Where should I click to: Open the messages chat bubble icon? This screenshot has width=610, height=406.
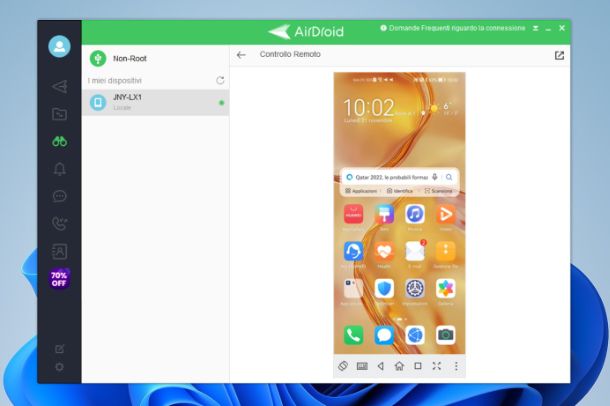point(60,196)
